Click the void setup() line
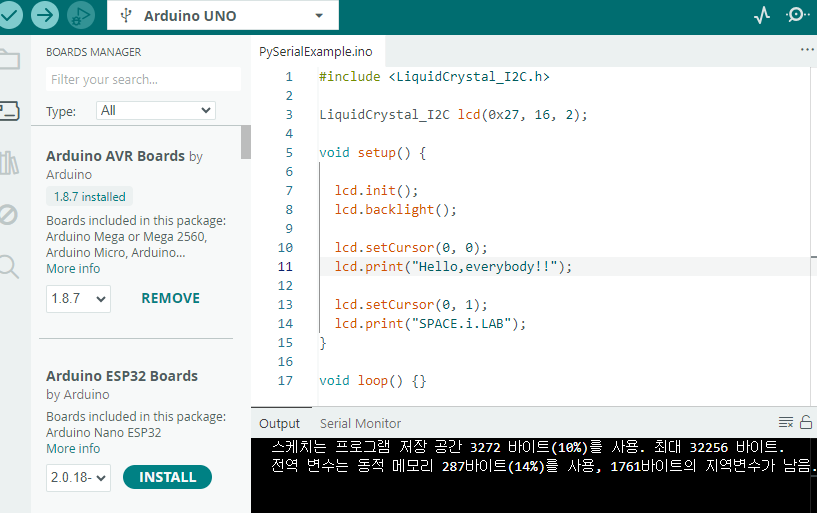 [x=373, y=153]
